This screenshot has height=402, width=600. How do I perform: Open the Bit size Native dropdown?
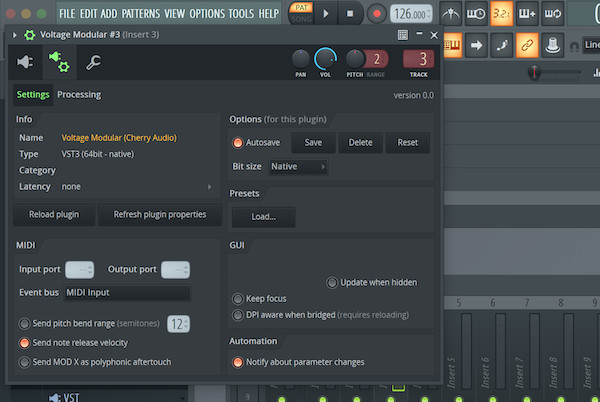click(x=298, y=167)
